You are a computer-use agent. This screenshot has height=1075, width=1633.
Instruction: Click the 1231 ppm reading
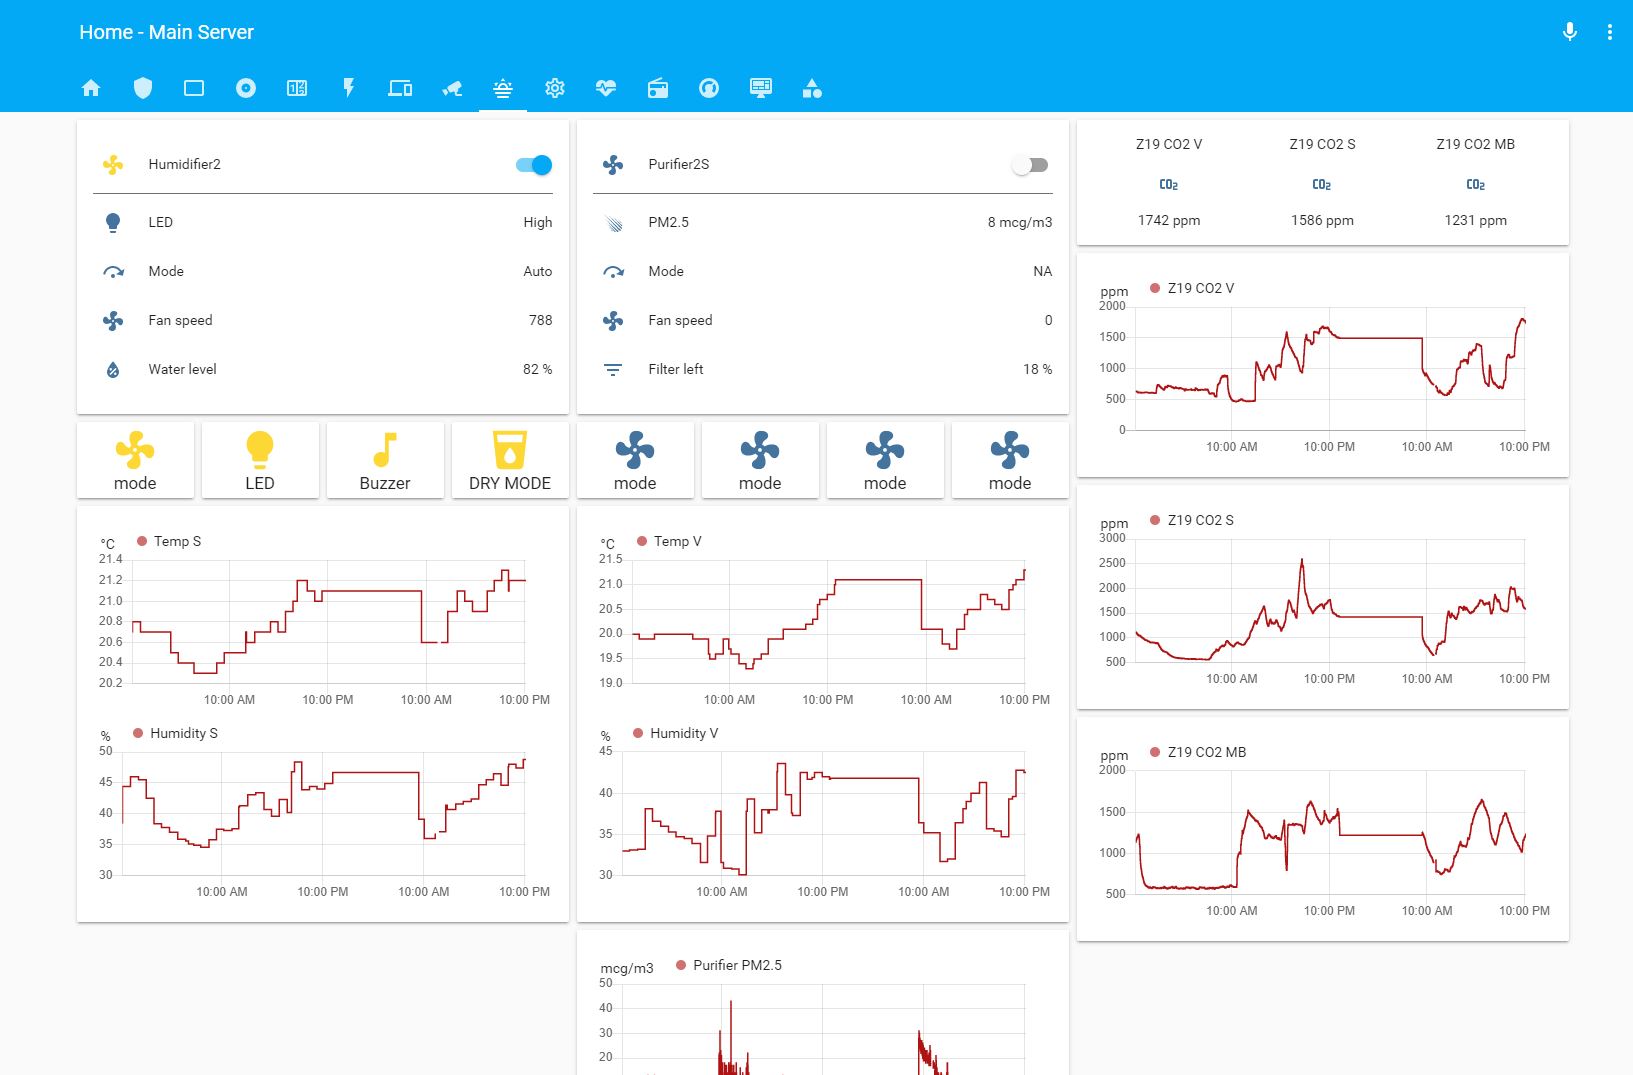click(x=1476, y=220)
